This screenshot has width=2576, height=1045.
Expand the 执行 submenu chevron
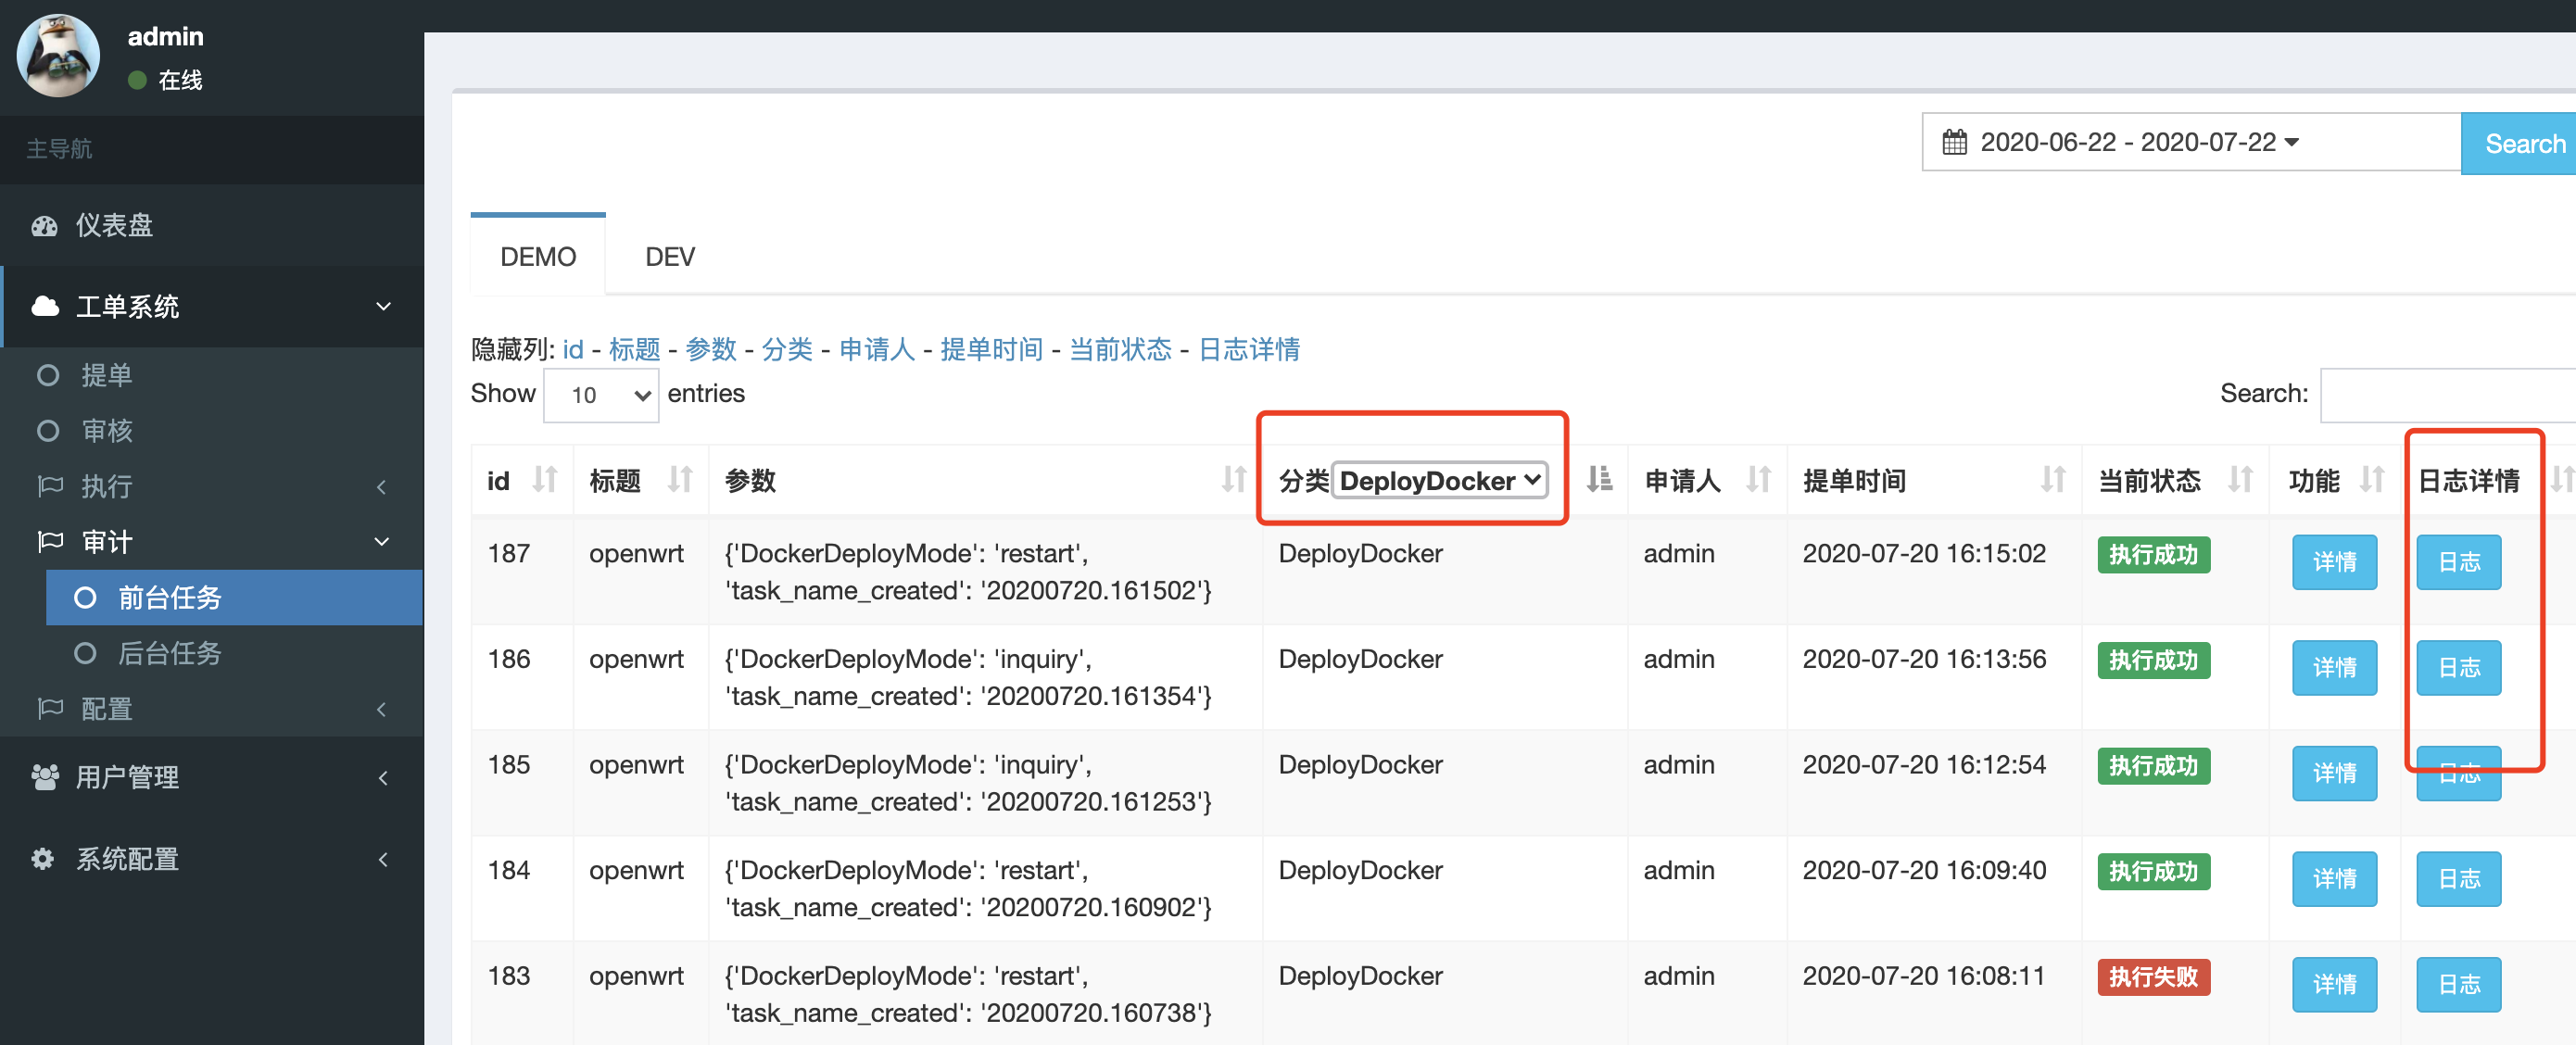point(382,487)
